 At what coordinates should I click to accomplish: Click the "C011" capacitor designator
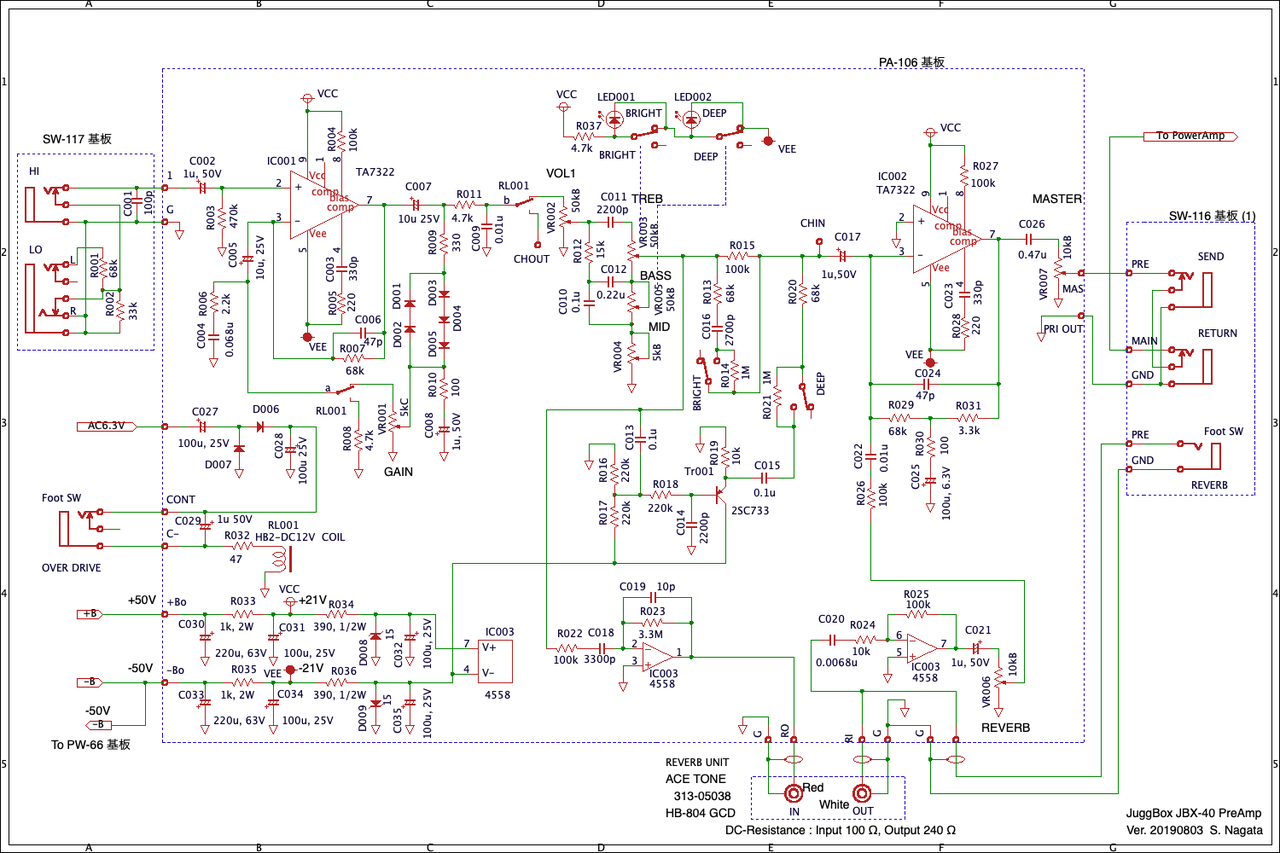[x=614, y=197]
